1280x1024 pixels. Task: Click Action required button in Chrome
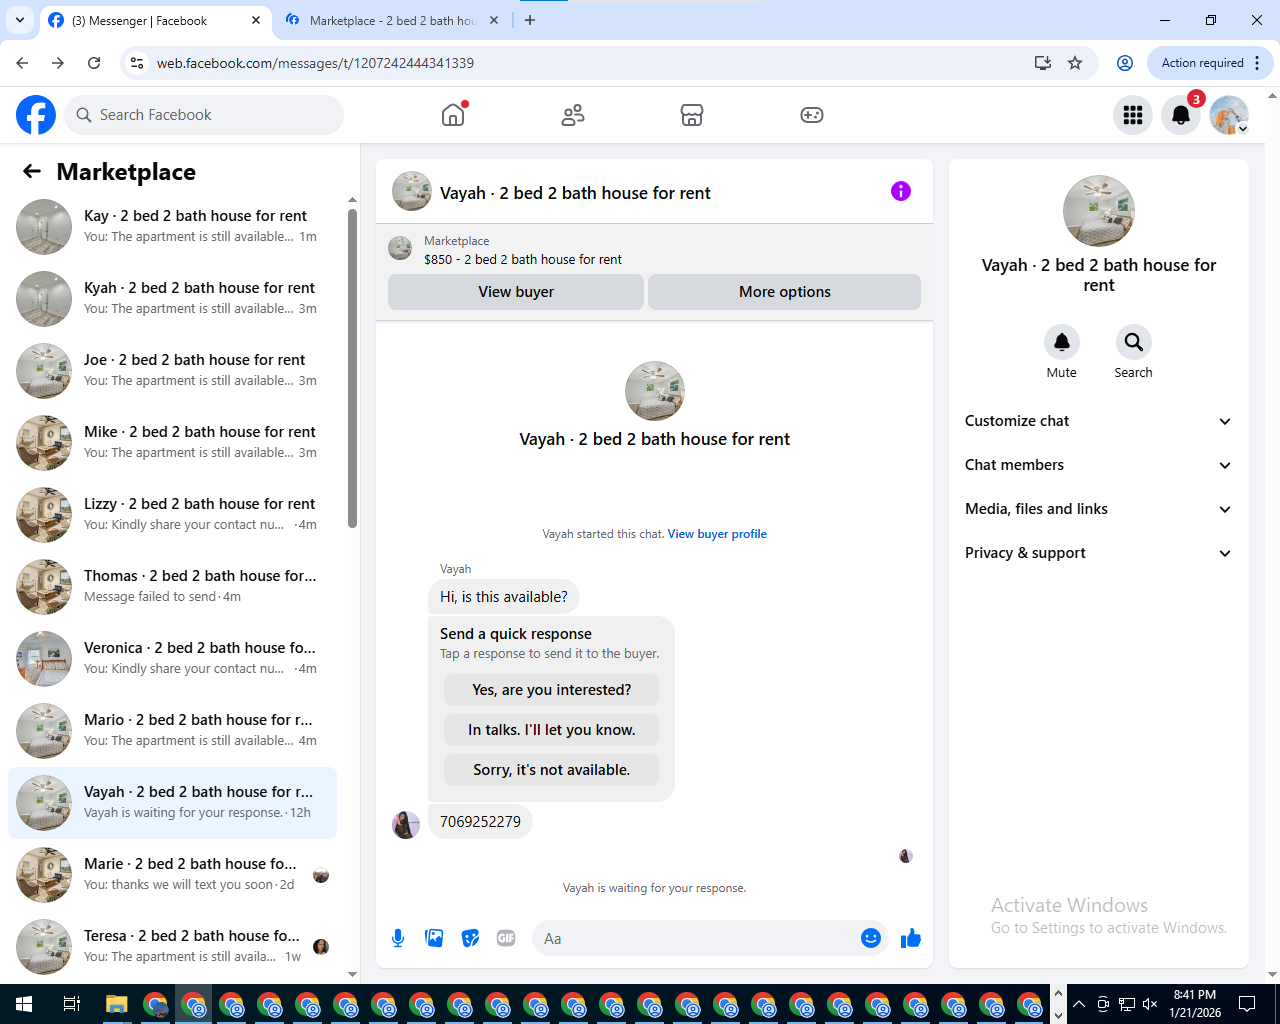point(1210,63)
